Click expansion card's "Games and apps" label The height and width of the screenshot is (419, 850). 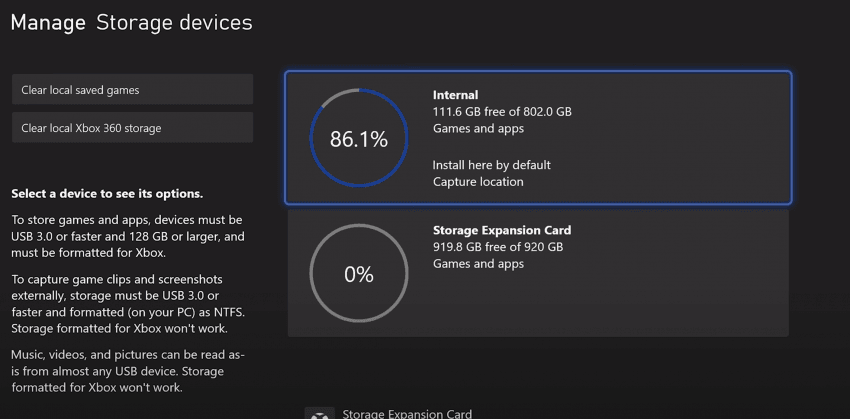pos(478,264)
